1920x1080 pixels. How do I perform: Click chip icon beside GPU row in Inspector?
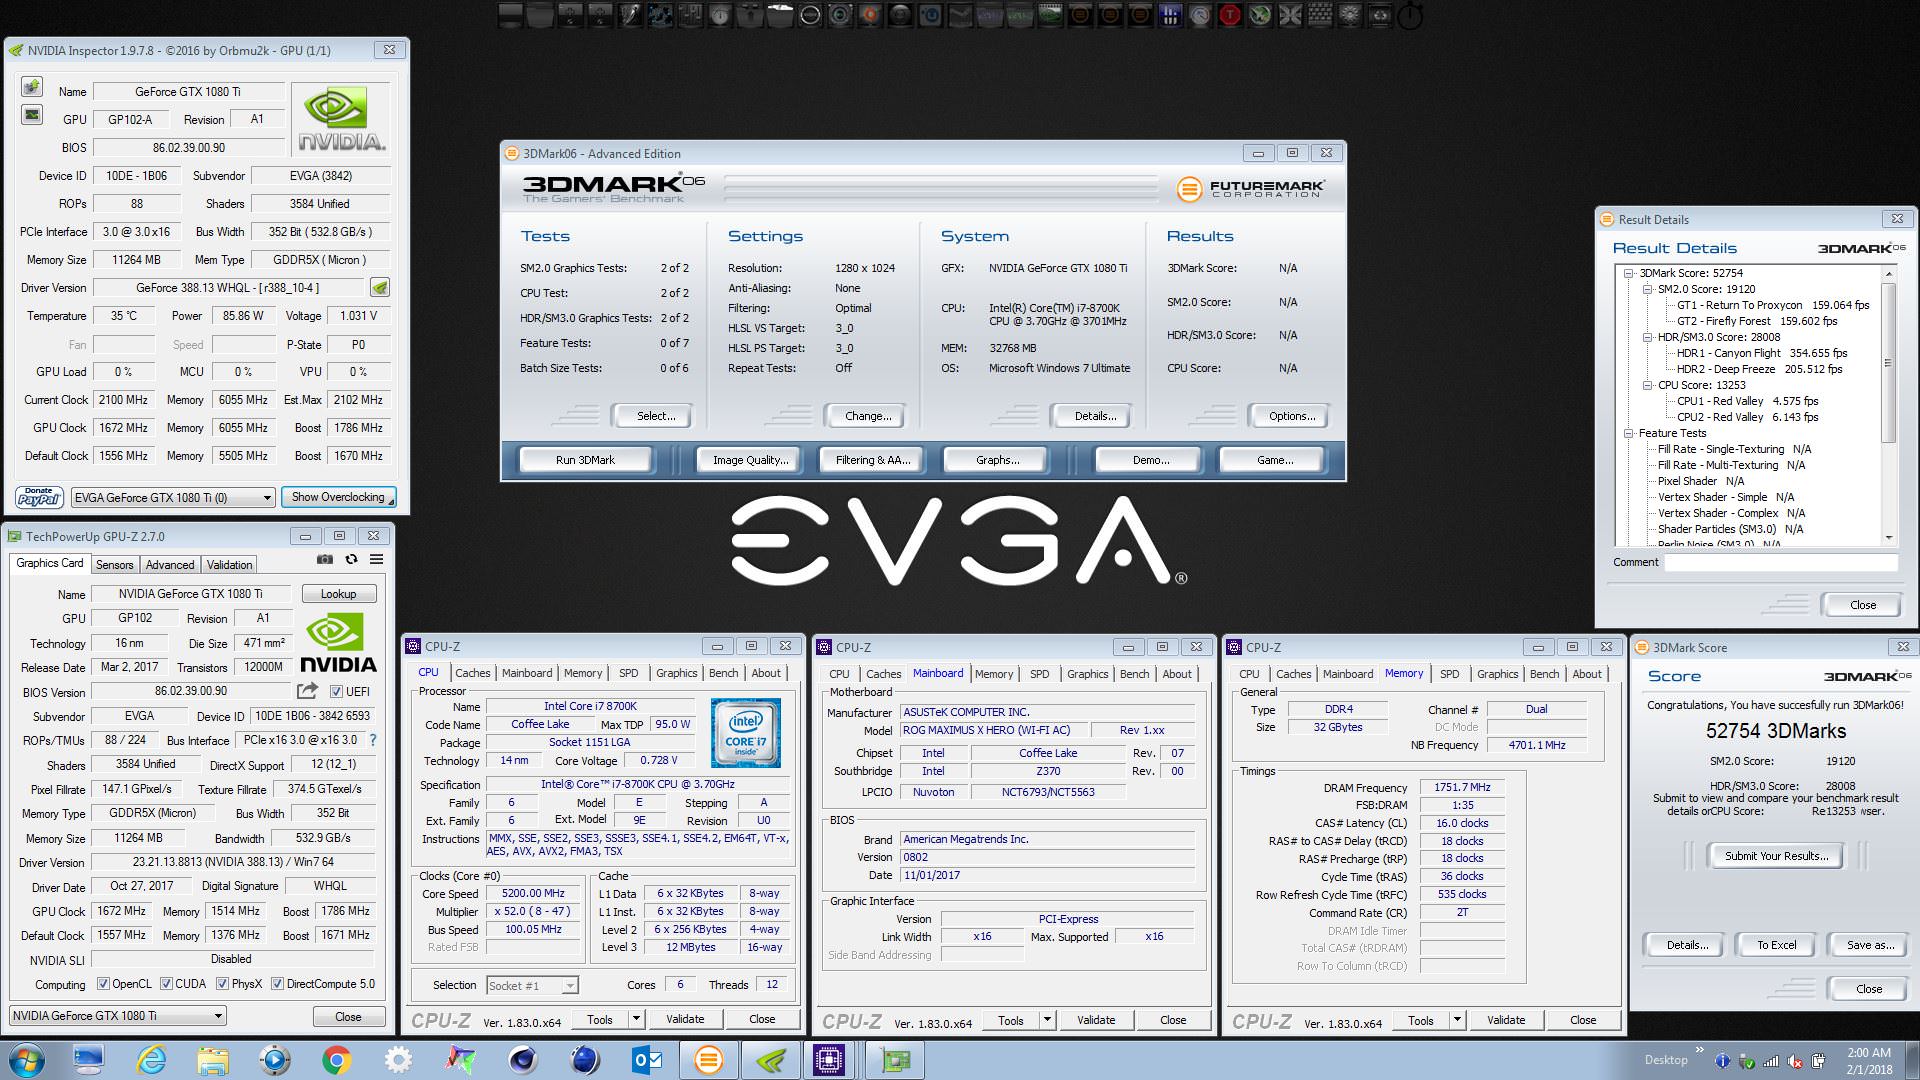(x=32, y=115)
